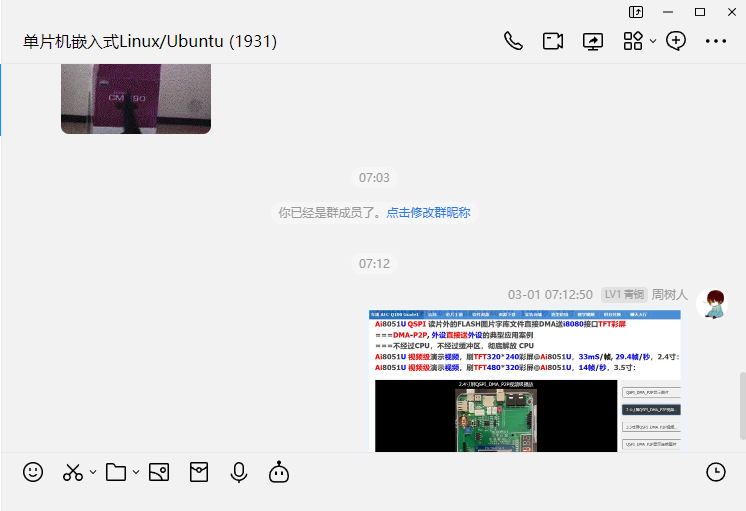Select the scissors screenshot tool
This screenshot has height=511, width=746.
73,472
